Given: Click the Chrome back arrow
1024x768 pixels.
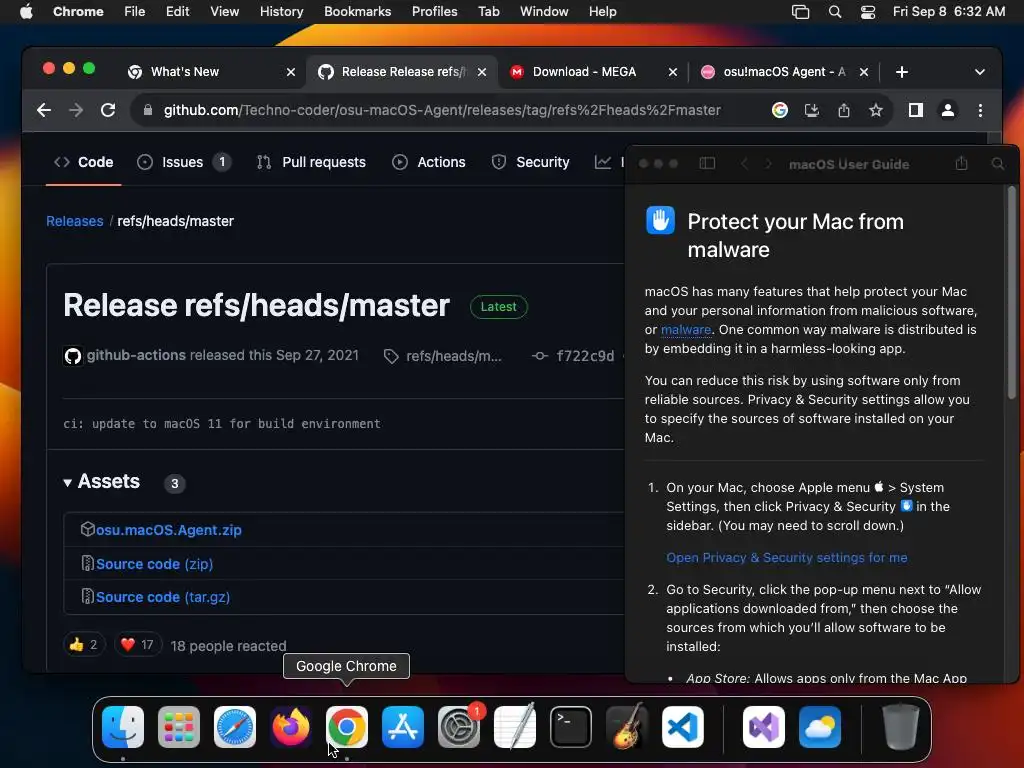Looking at the screenshot, I should [x=44, y=110].
